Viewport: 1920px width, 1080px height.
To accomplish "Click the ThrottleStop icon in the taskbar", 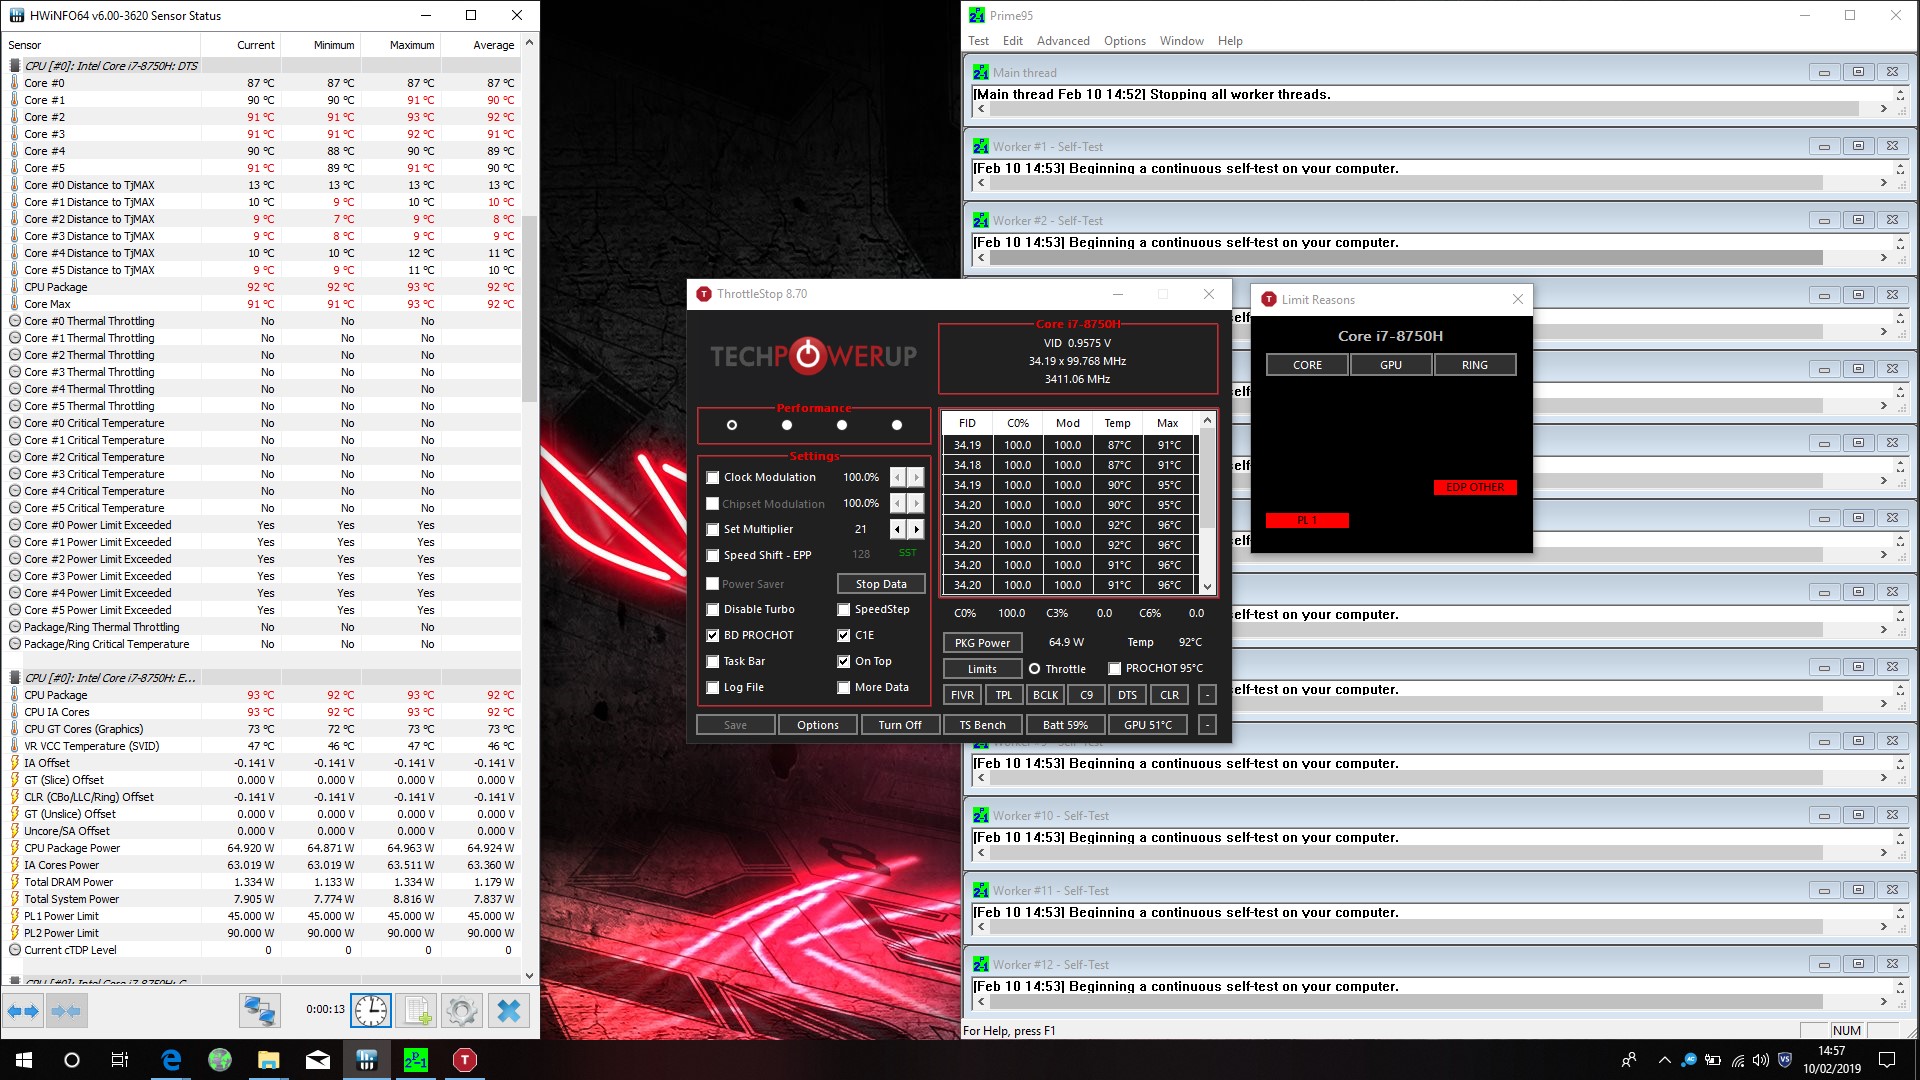I will point(464,1060).
